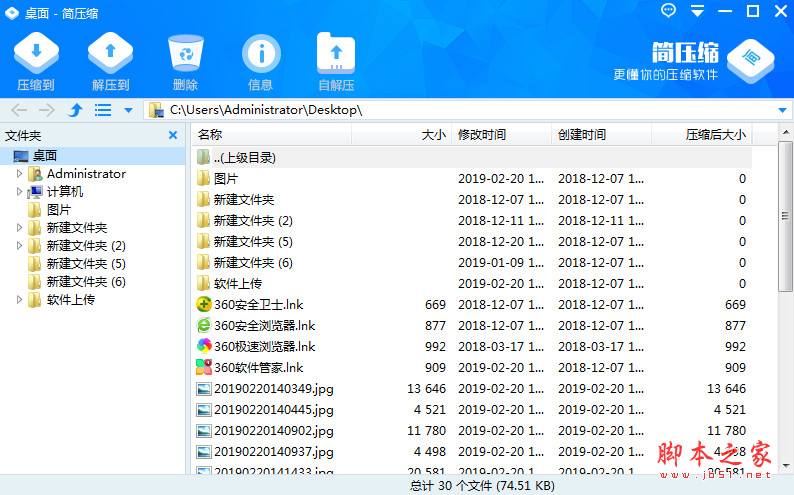Image resolution: width=794 pixels, height=495 pixels.
Task: Select the ..(上级目录) row
Action: tap(472, 157)
